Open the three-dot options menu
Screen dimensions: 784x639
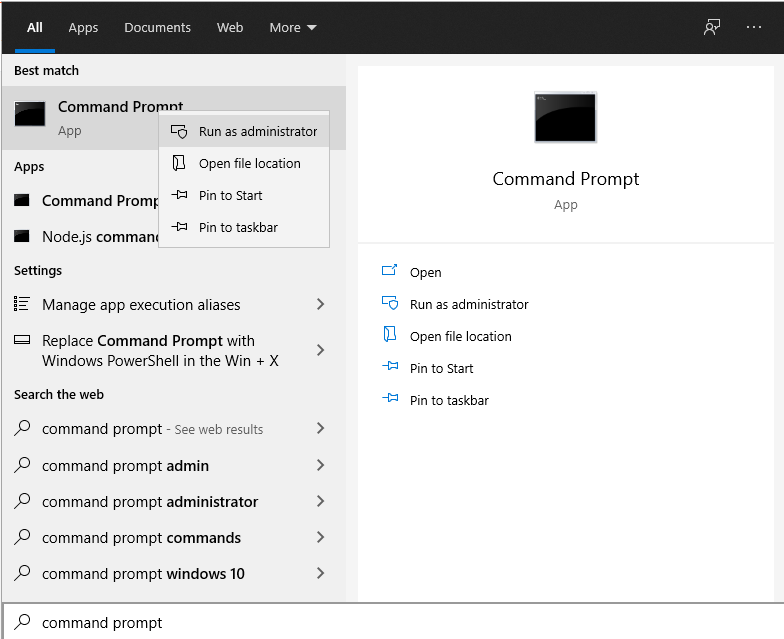754,27
